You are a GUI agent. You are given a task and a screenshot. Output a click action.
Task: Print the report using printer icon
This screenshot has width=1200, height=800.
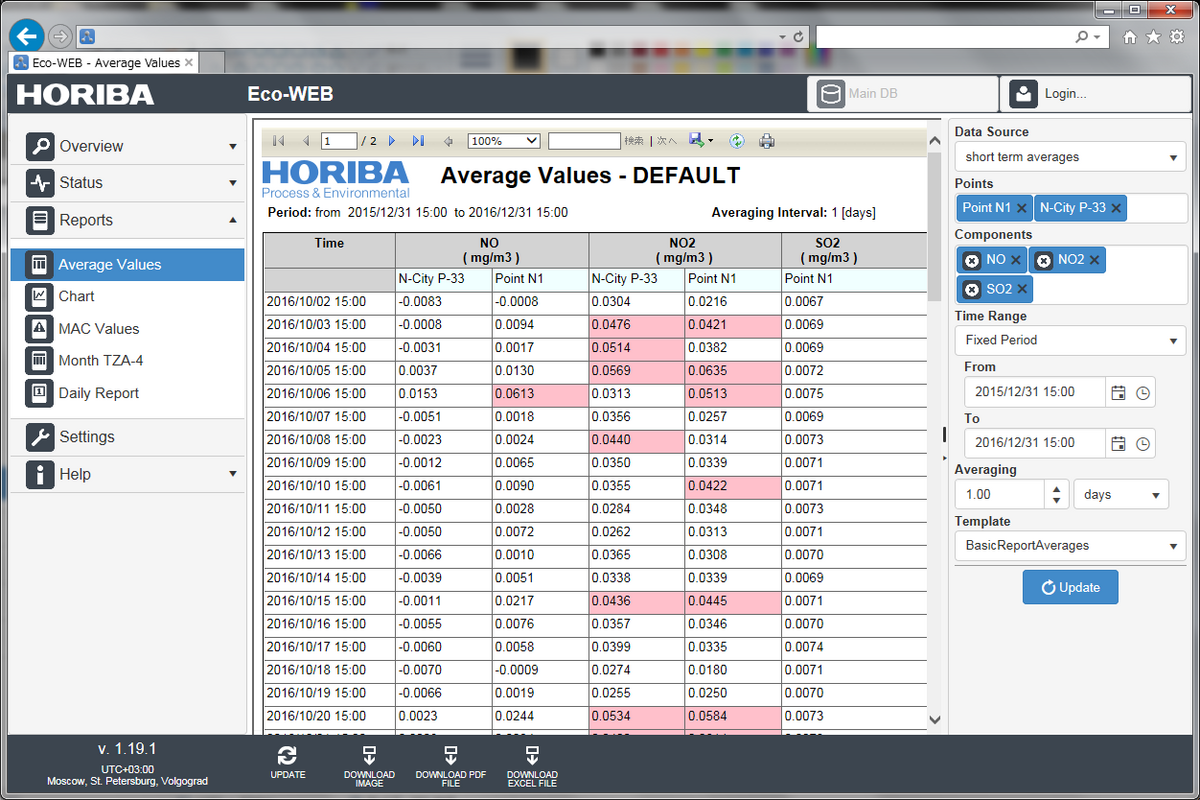[767, 141]
